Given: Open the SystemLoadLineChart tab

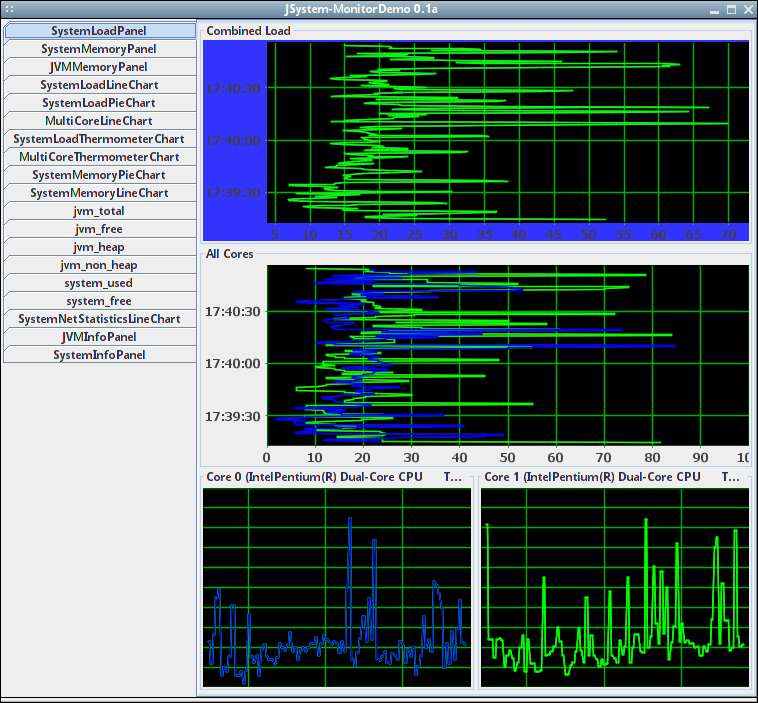Looking at the screenshot, I should tap(100, 85).
